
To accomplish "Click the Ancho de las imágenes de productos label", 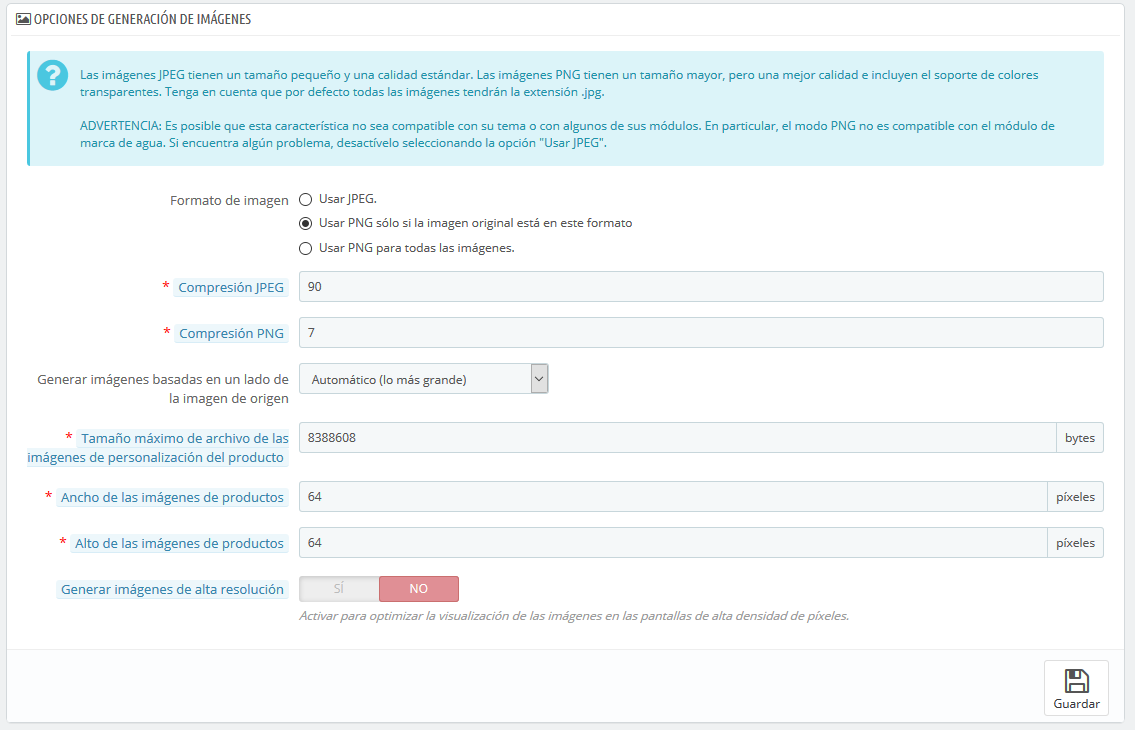I will point(172,498).
